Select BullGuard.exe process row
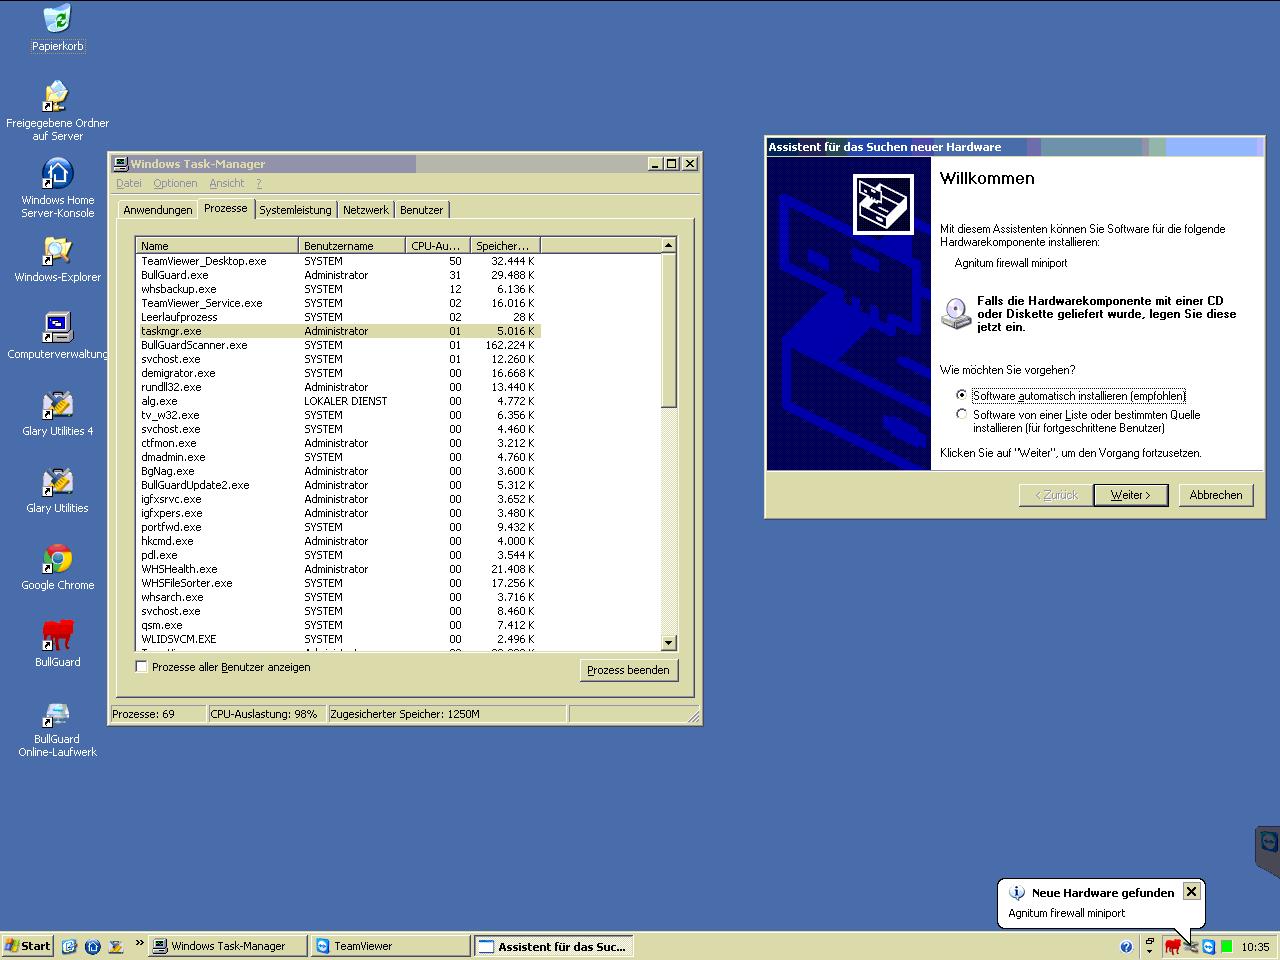The width and height of the screenshot is (1280, 960). tap(338, 275)
